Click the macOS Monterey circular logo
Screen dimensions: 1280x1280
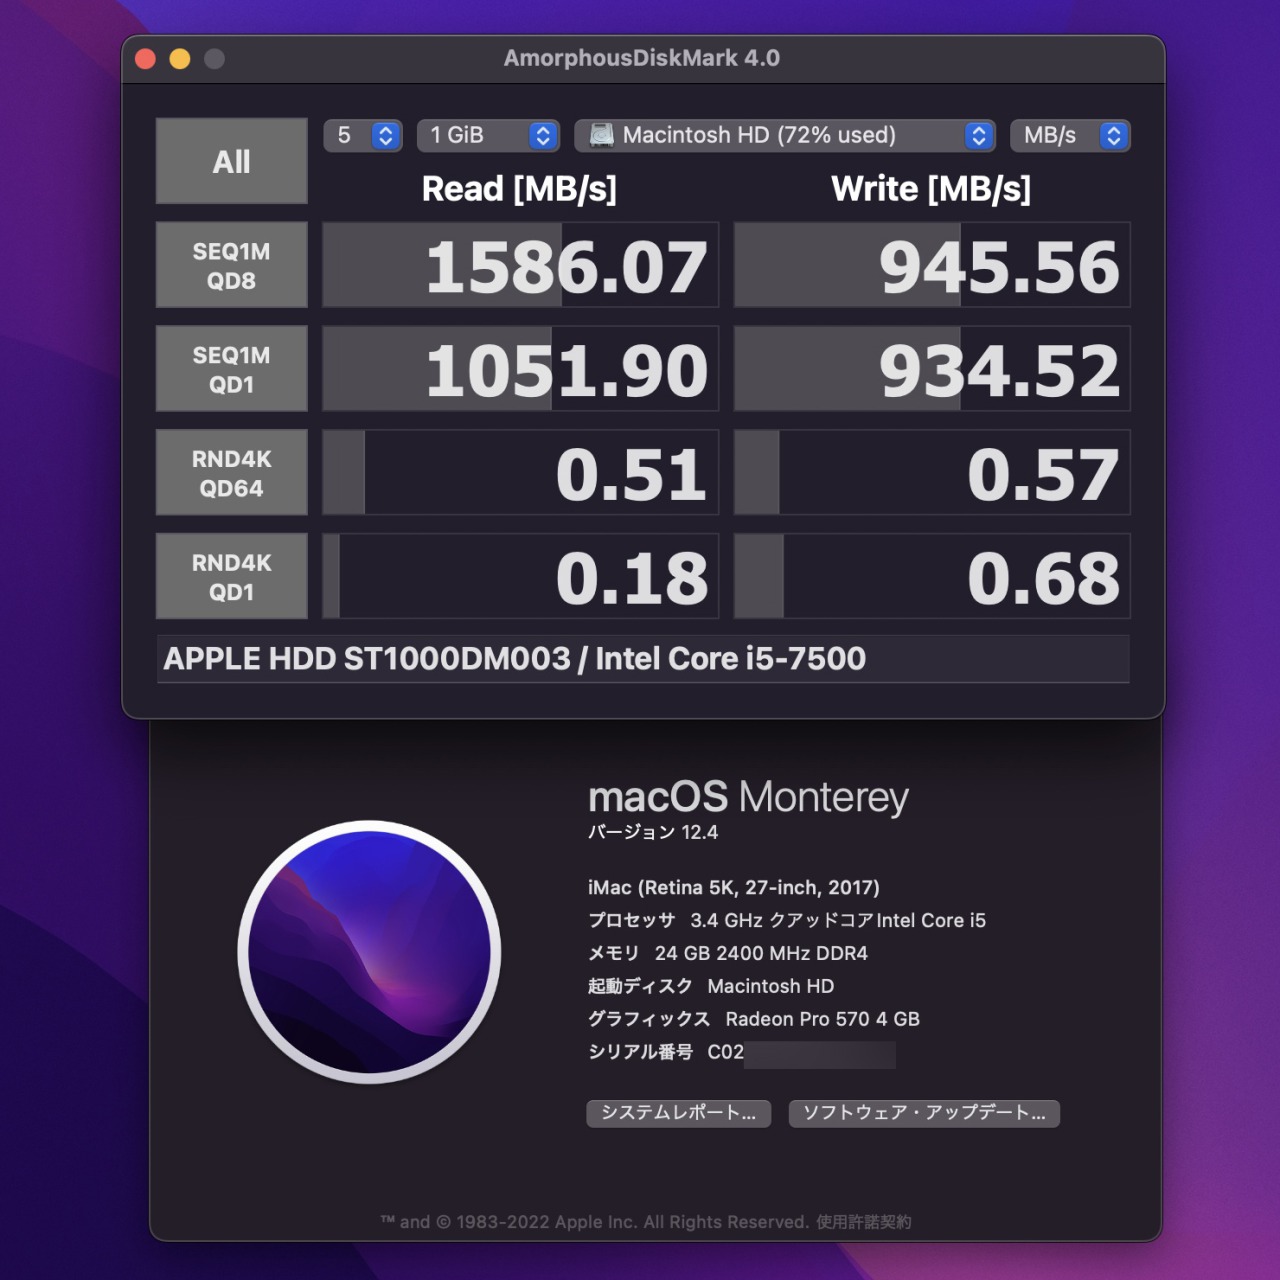pyautogui.click(x=369, y=952)
